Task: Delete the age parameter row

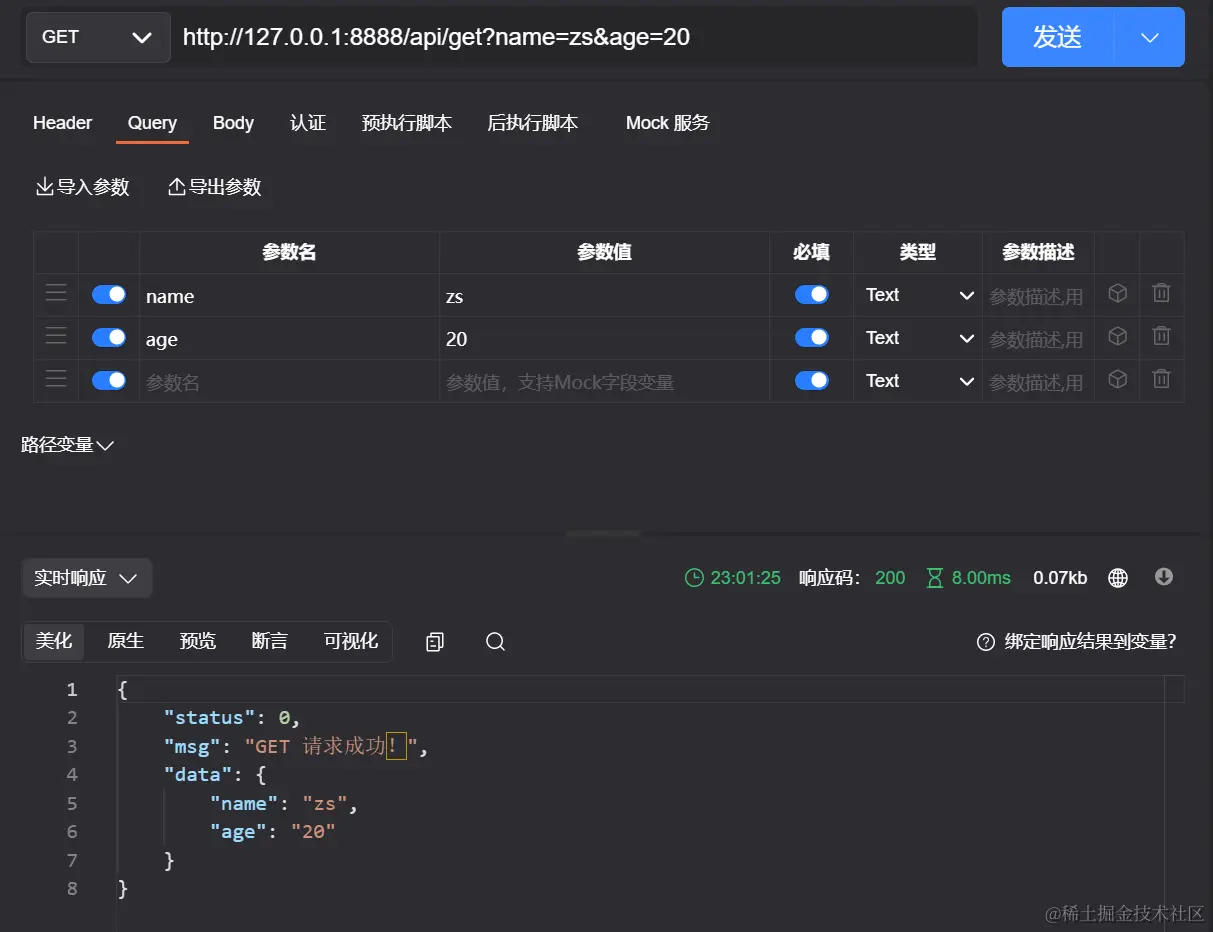Action: pos(1161,337)
